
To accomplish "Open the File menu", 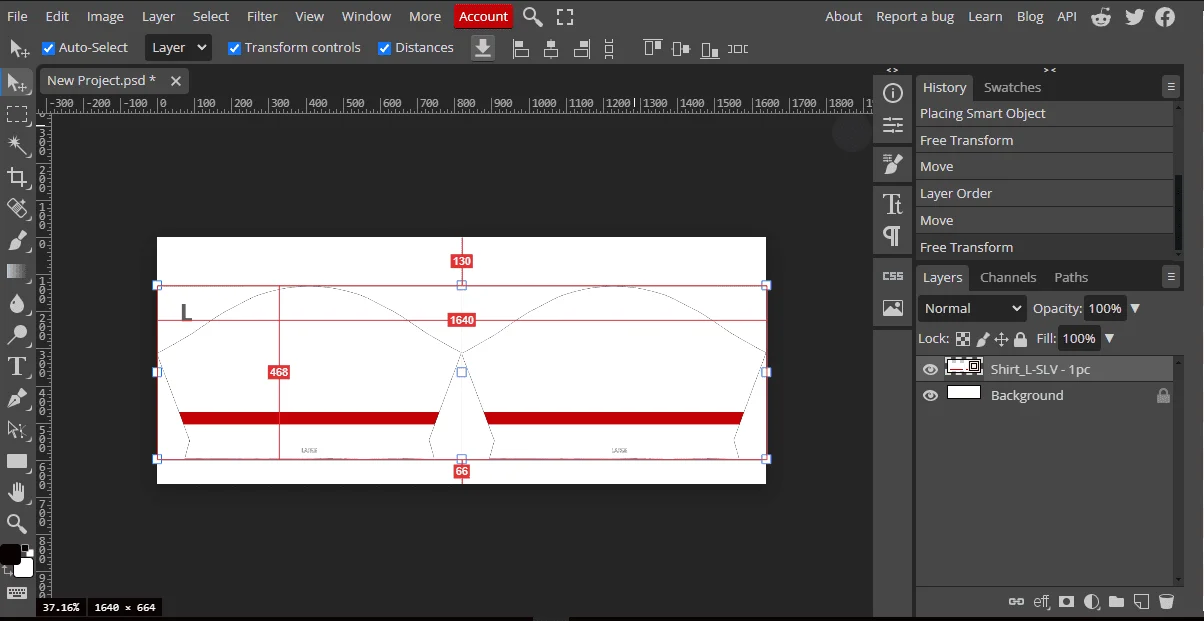I will [17, 16].
